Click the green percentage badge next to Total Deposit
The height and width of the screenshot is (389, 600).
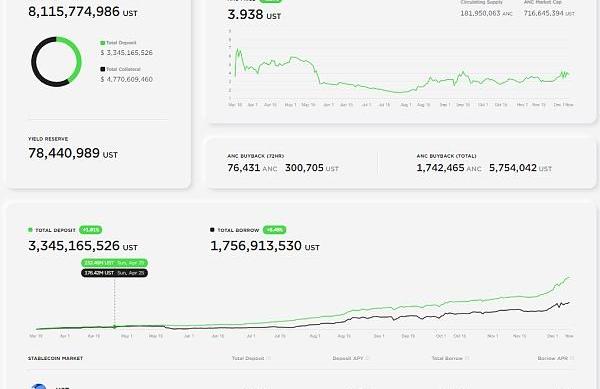tap(91, 230)
